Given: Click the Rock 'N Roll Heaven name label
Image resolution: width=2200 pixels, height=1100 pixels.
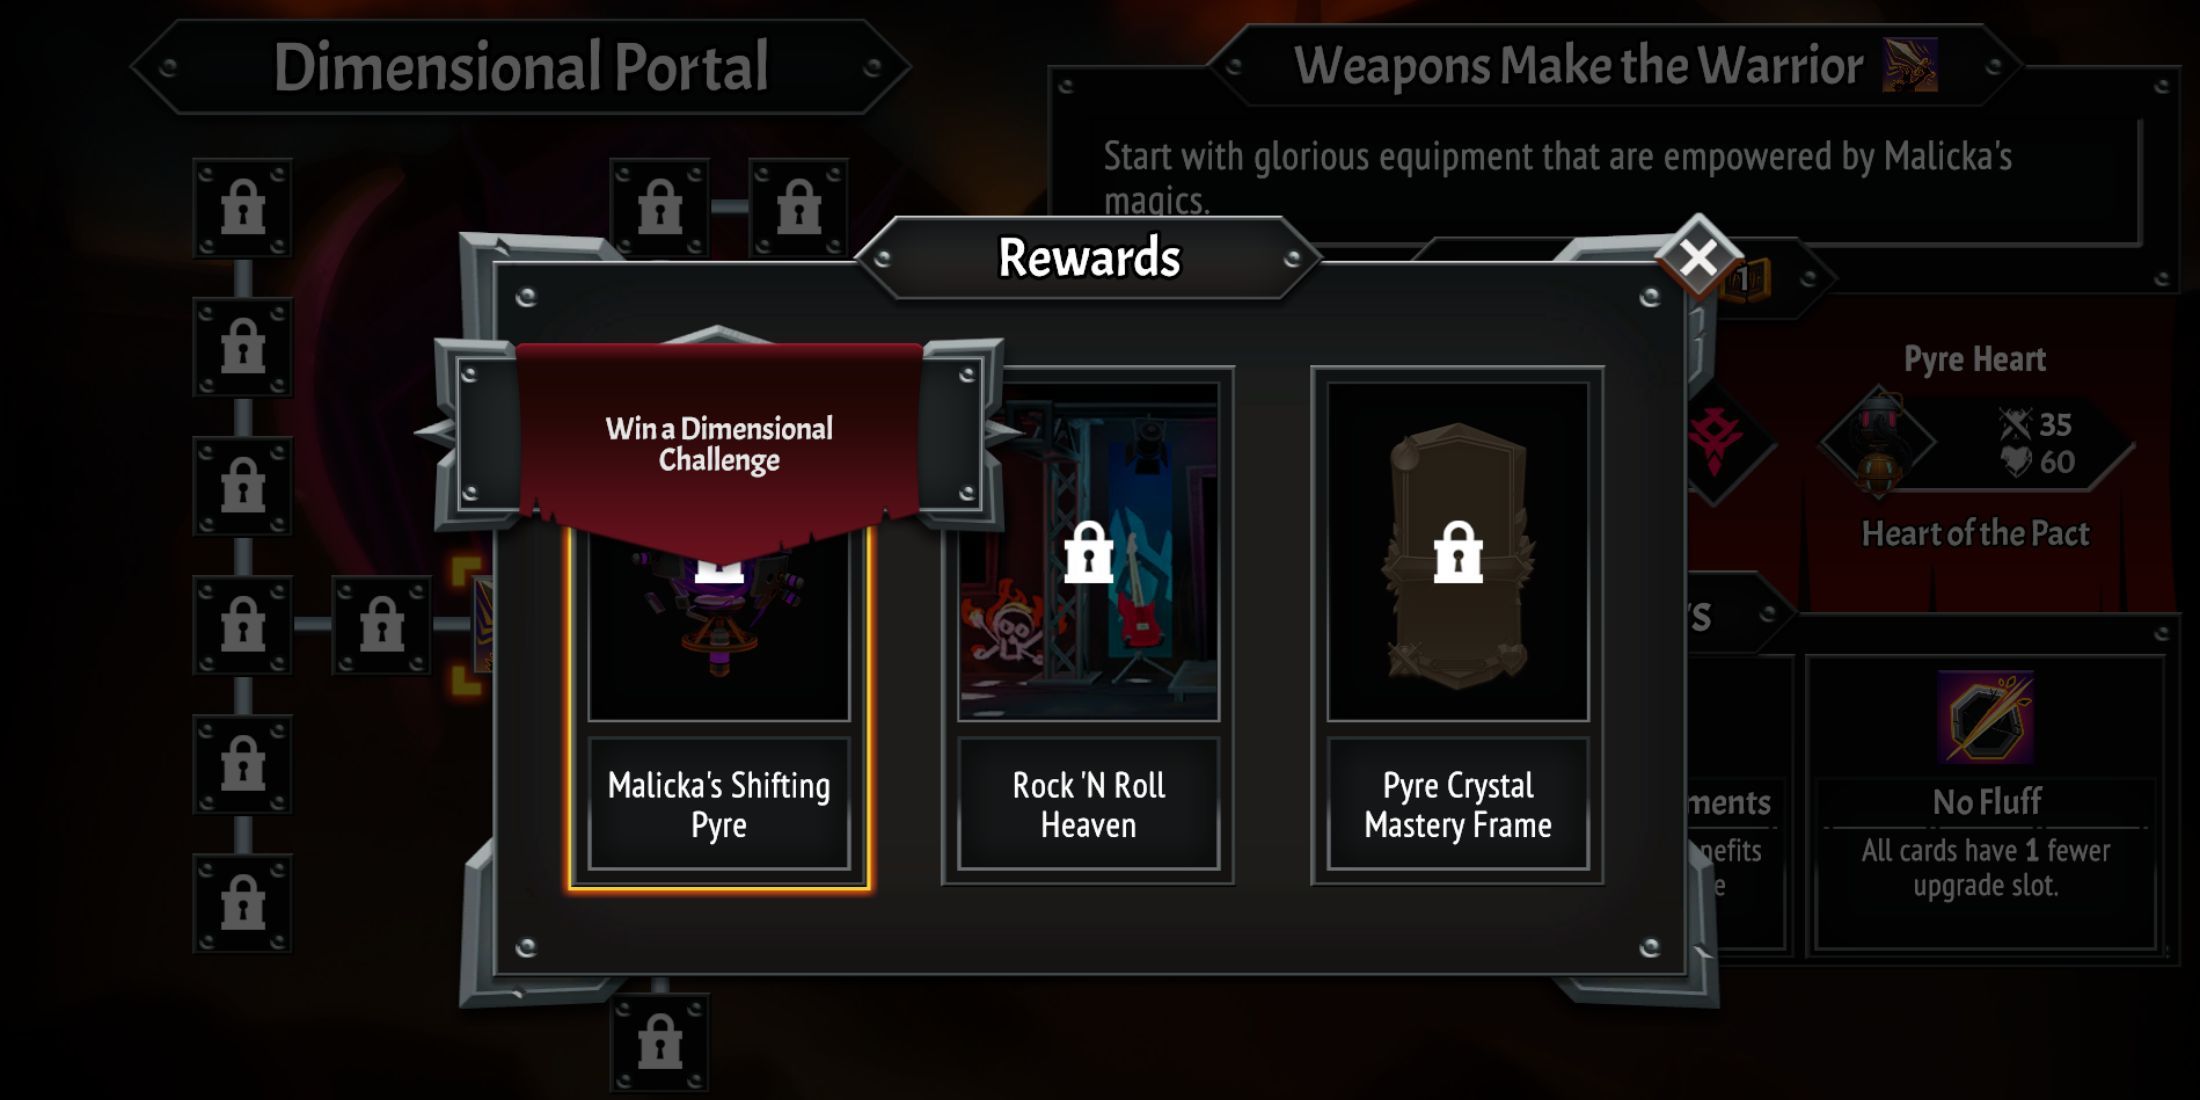Looking at the screenshot, I should coord(1088,804).
